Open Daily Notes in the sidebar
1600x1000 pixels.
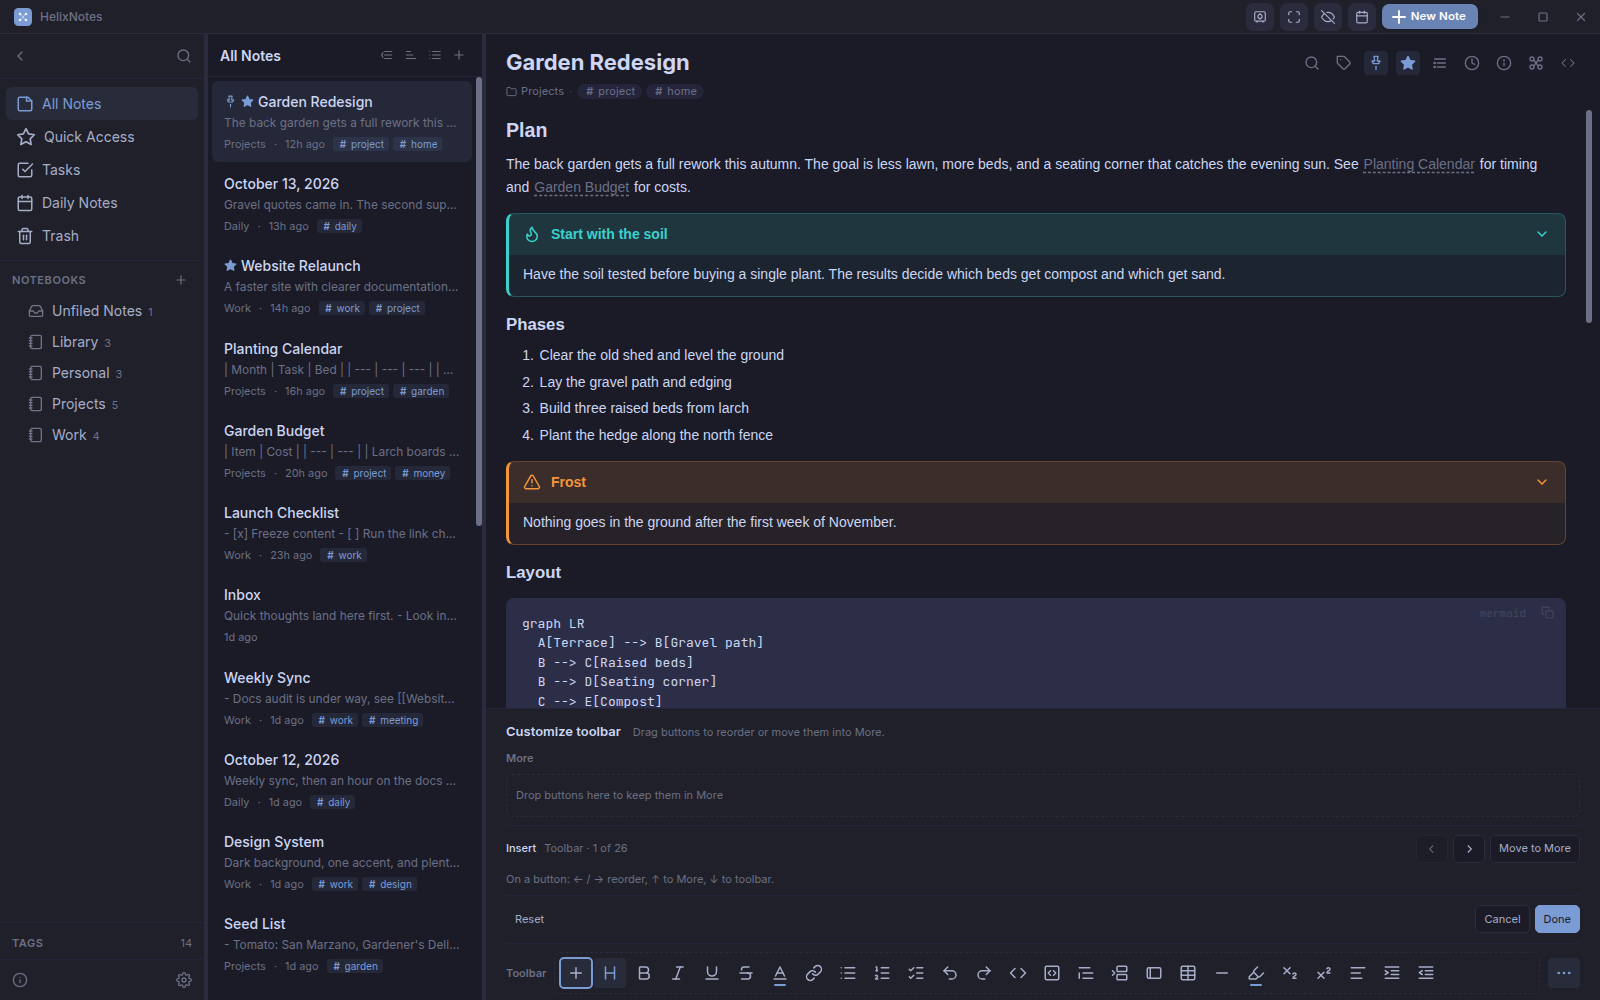click(x=102, y=203)
